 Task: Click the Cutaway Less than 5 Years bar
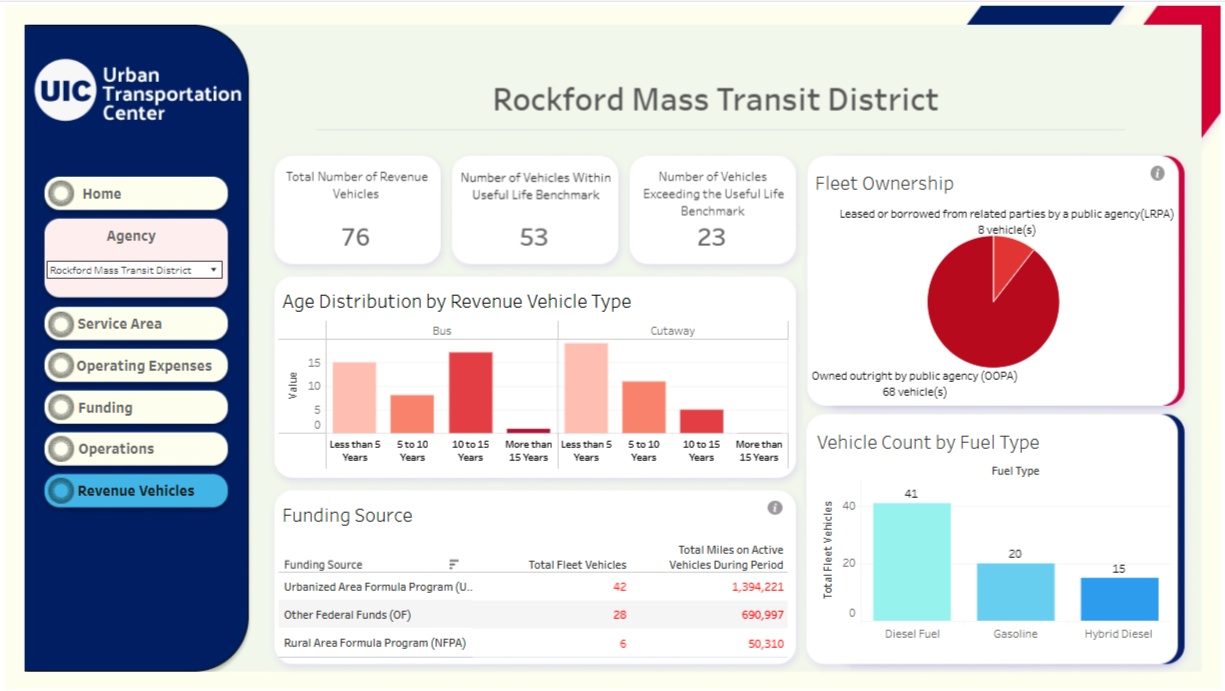tap(586, 388)
